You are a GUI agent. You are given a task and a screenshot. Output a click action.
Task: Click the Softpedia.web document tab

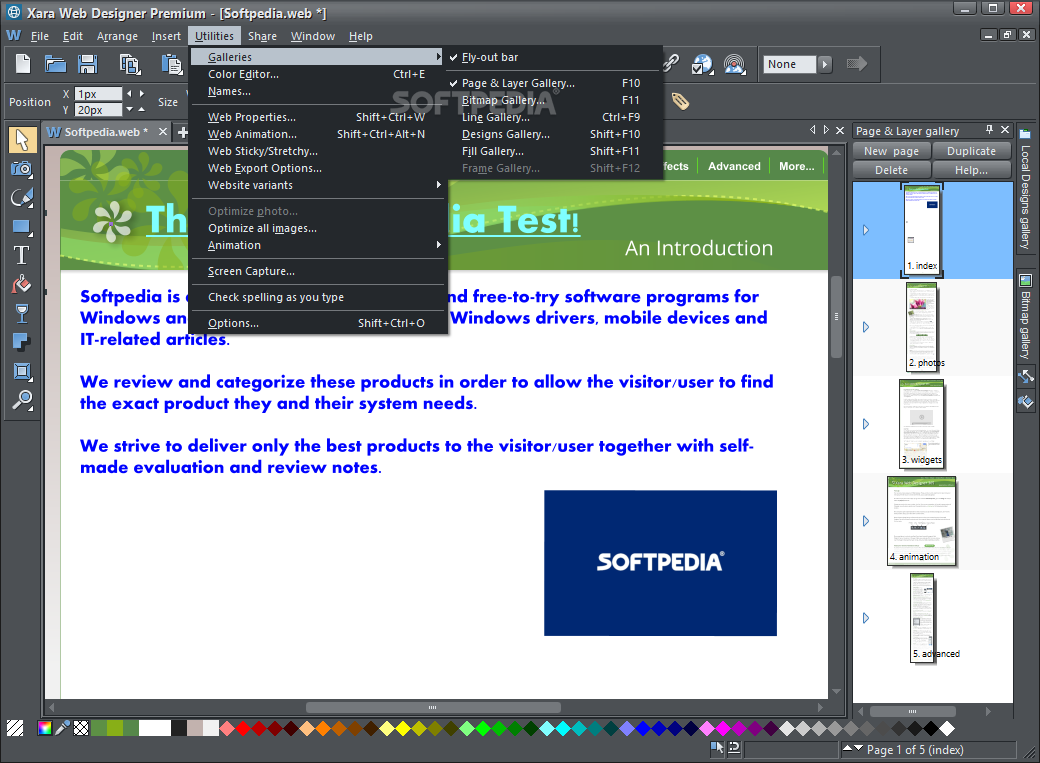(105, 132)
